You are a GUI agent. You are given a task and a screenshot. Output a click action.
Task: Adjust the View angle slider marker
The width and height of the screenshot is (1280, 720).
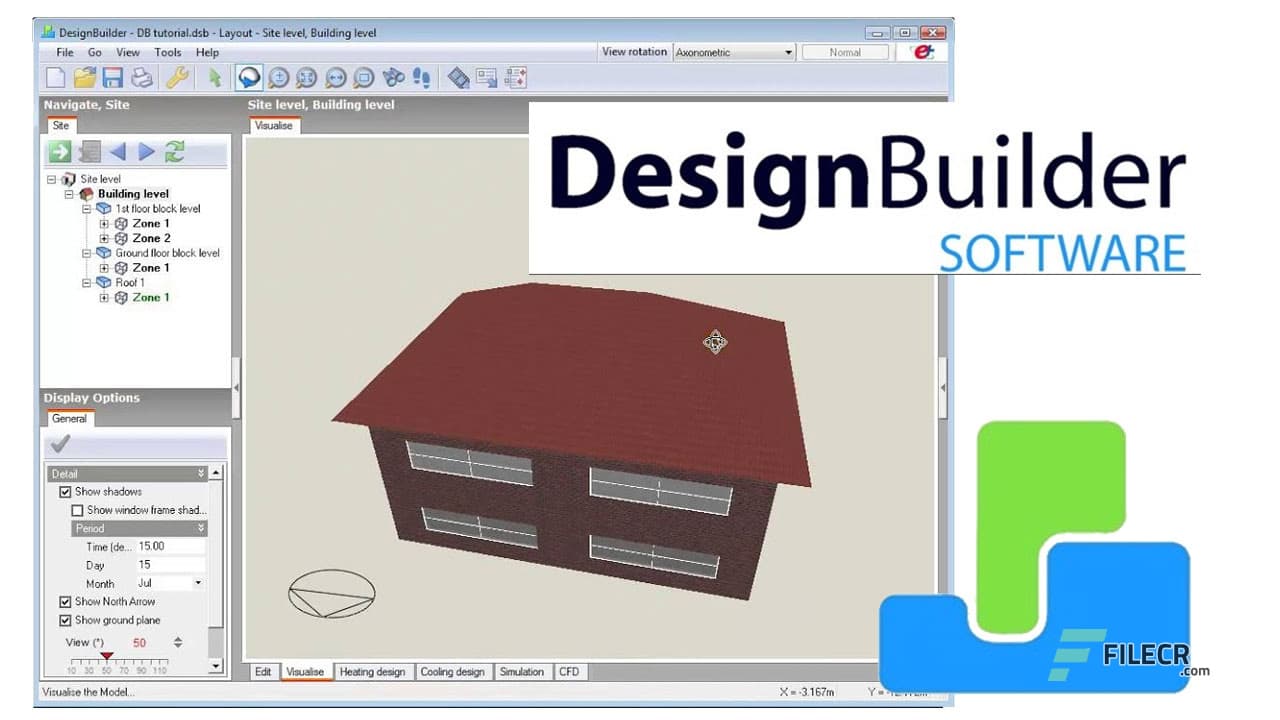pos(107,656)
